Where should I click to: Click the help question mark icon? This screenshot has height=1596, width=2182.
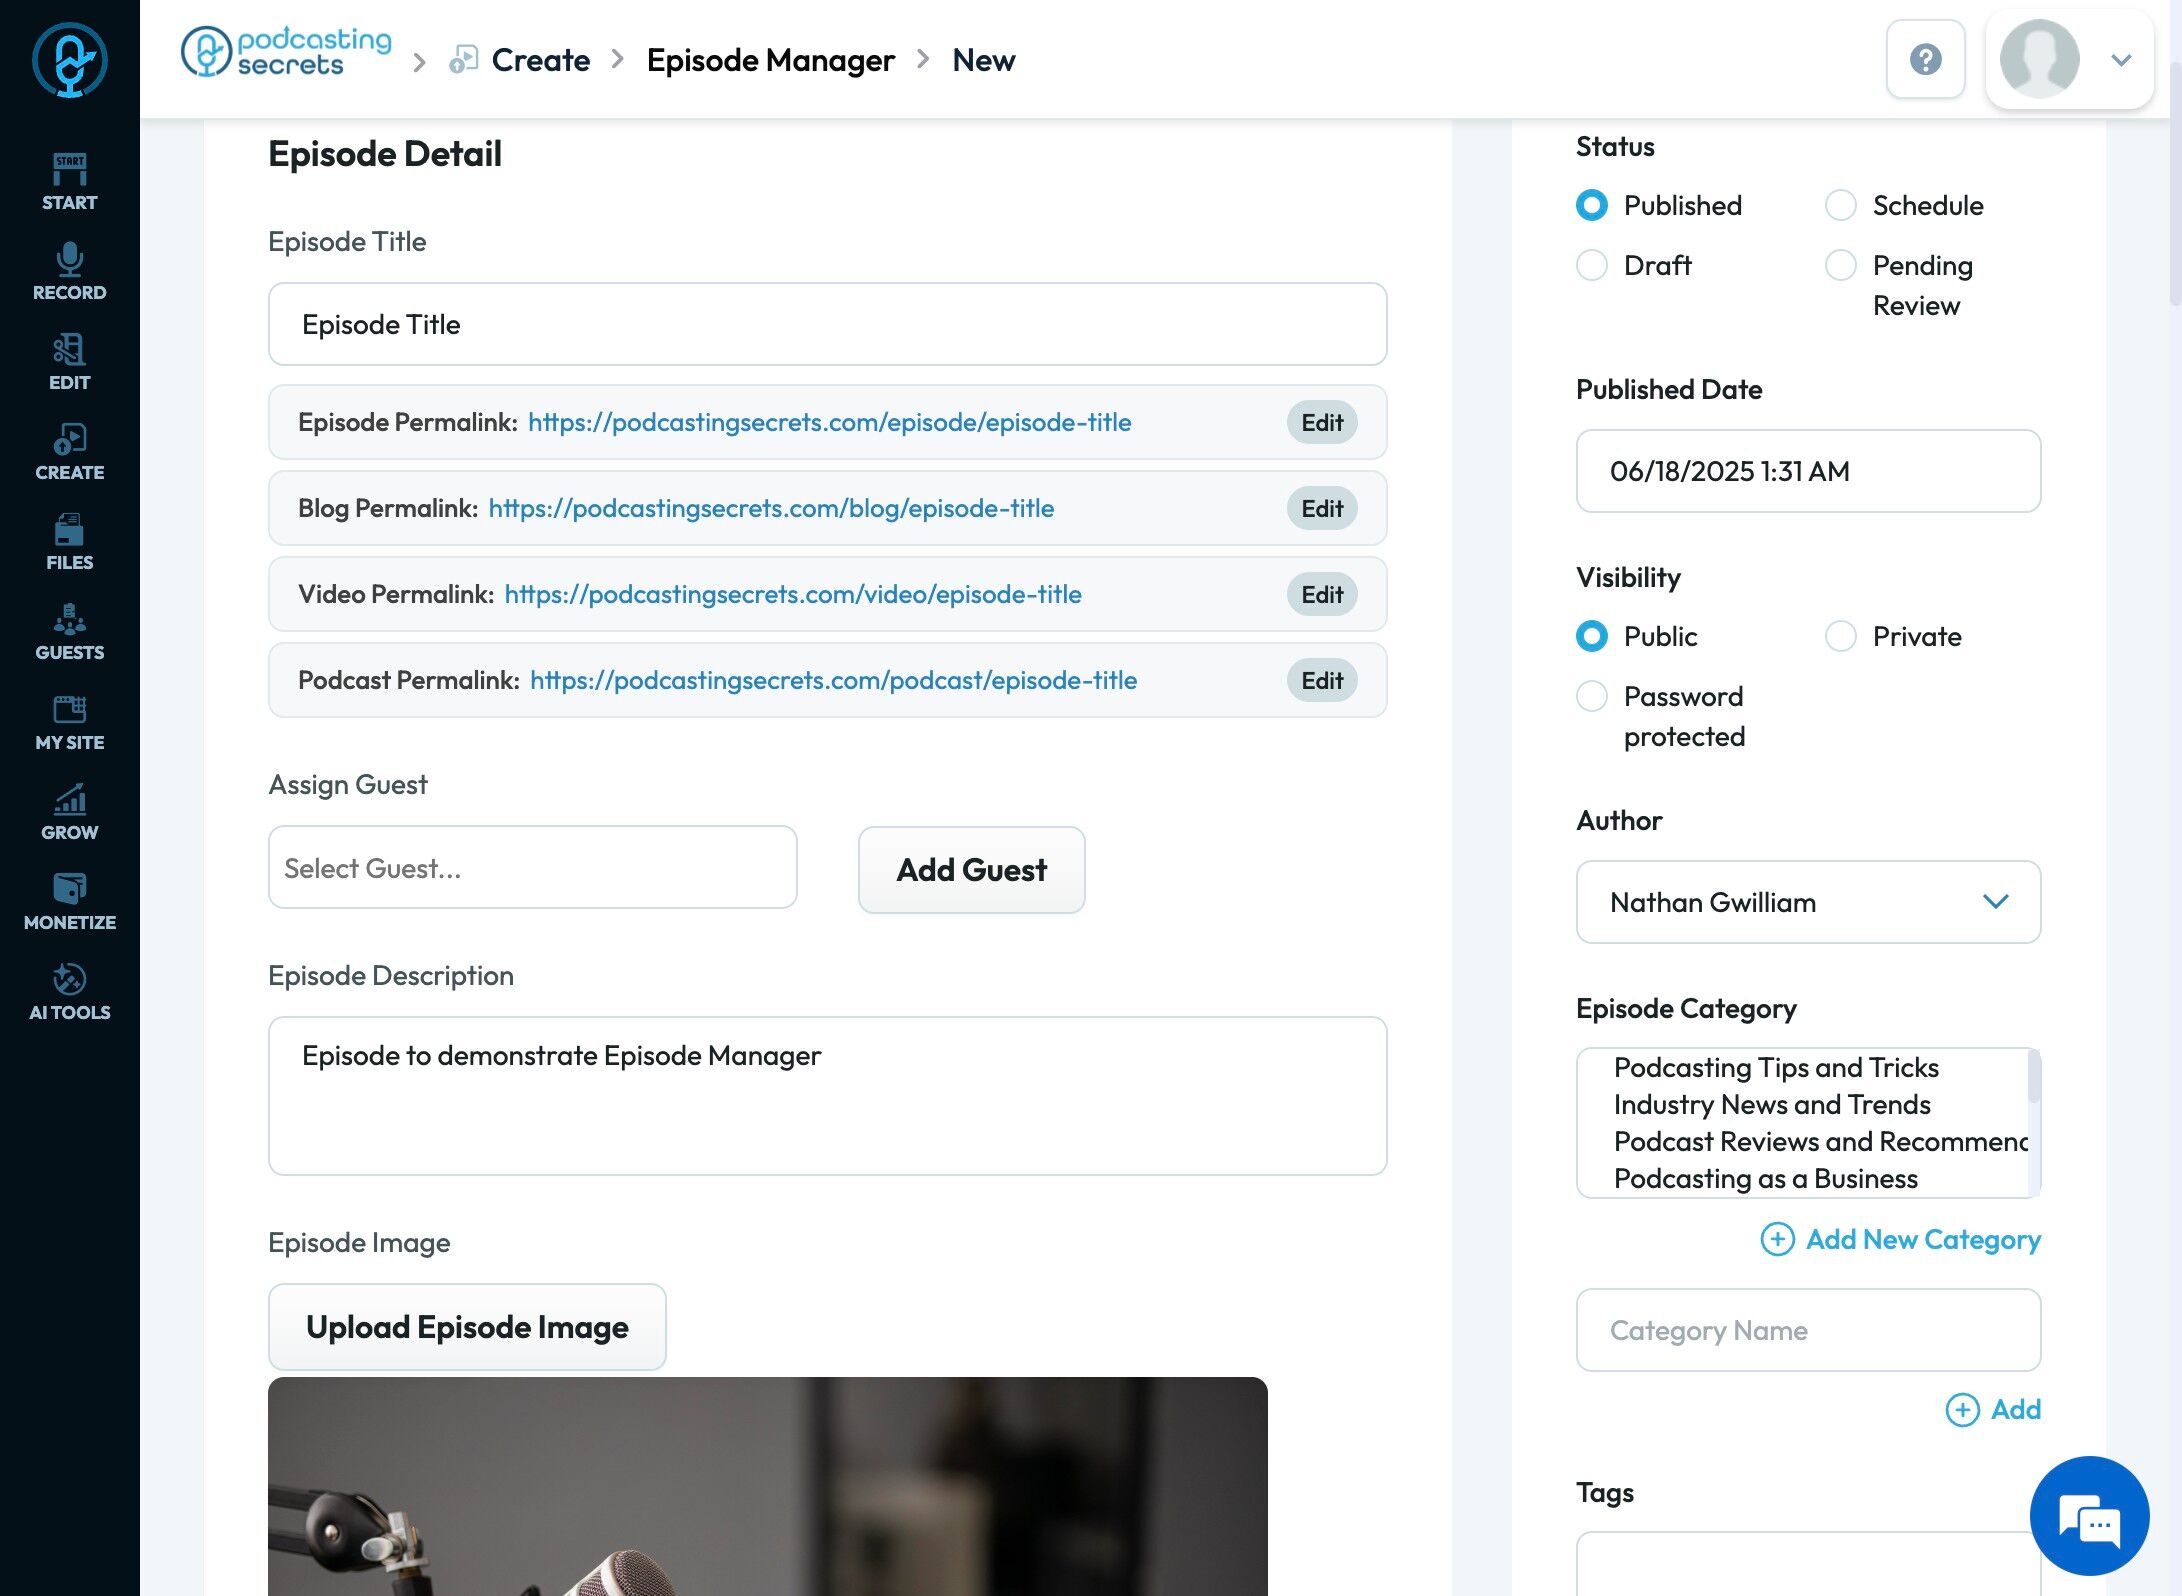(1925, 60)
